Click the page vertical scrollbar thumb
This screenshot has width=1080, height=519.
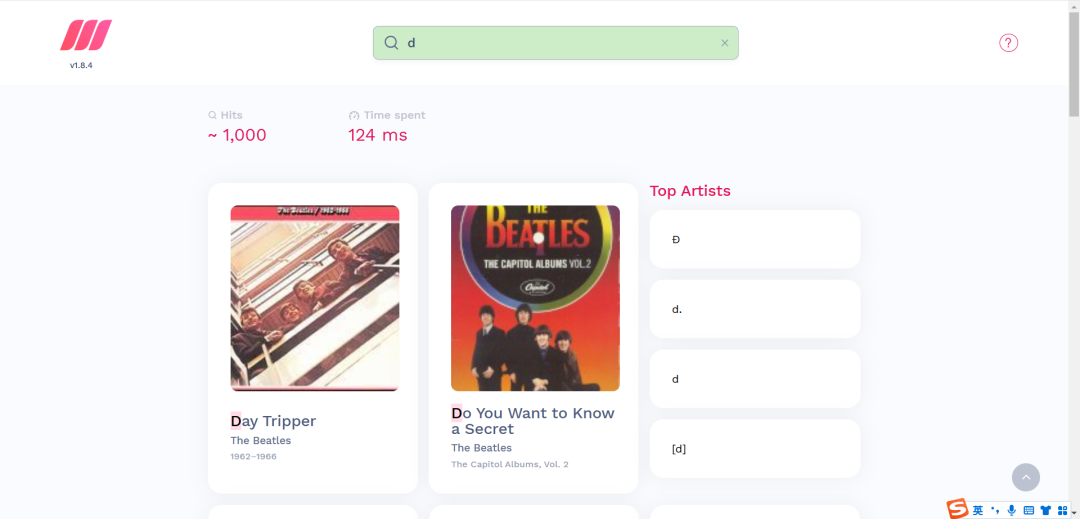pyautogui.click(x=1074, y=63)
